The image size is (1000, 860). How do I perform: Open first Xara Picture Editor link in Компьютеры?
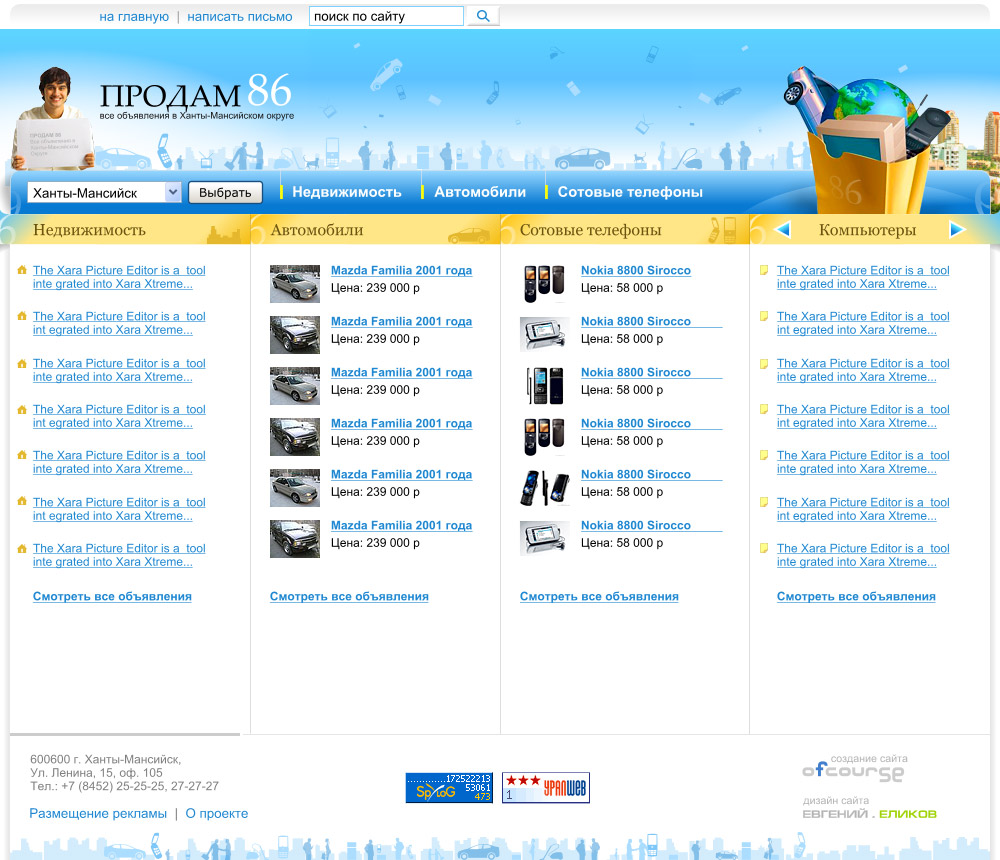863,277
